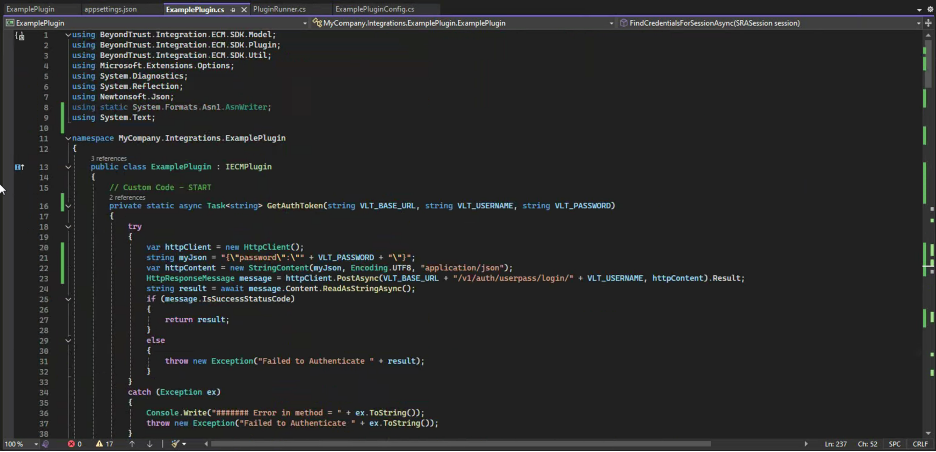Close the active ExamplePlugin.cs tab
The height and width of the screenshot is (452, 936).
[x=244, y=10]
